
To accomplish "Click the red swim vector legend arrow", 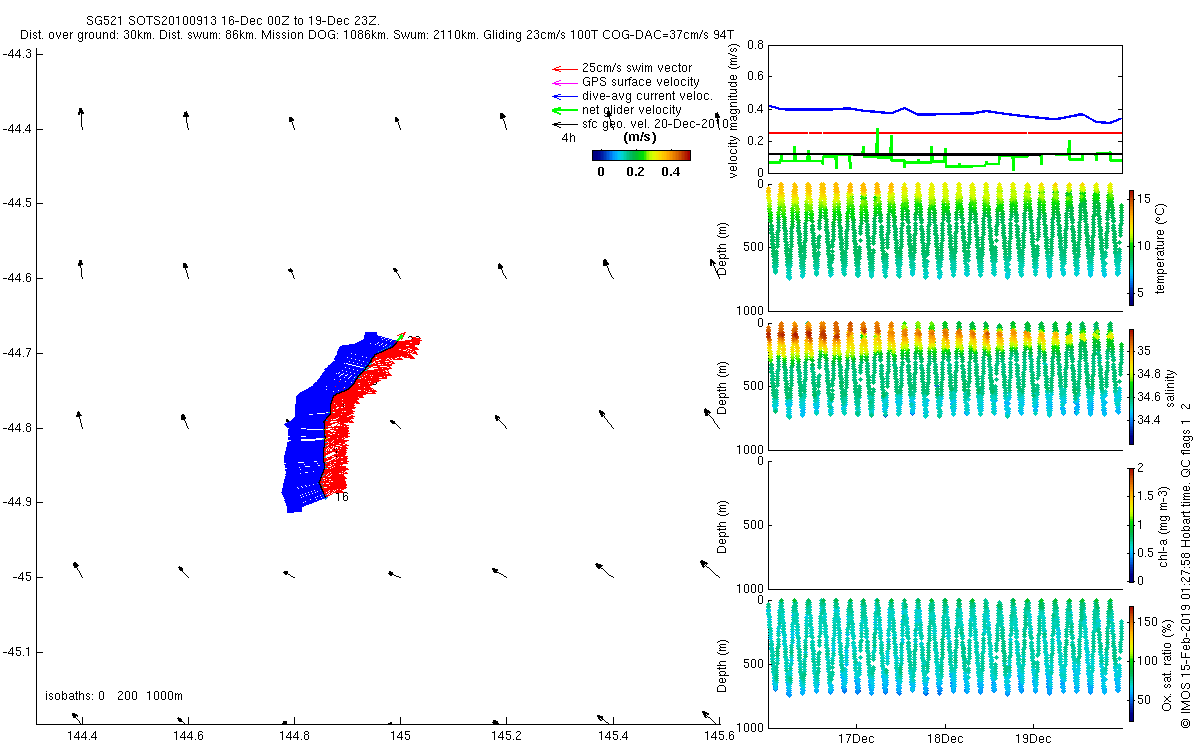I will [x=563, y=68].
